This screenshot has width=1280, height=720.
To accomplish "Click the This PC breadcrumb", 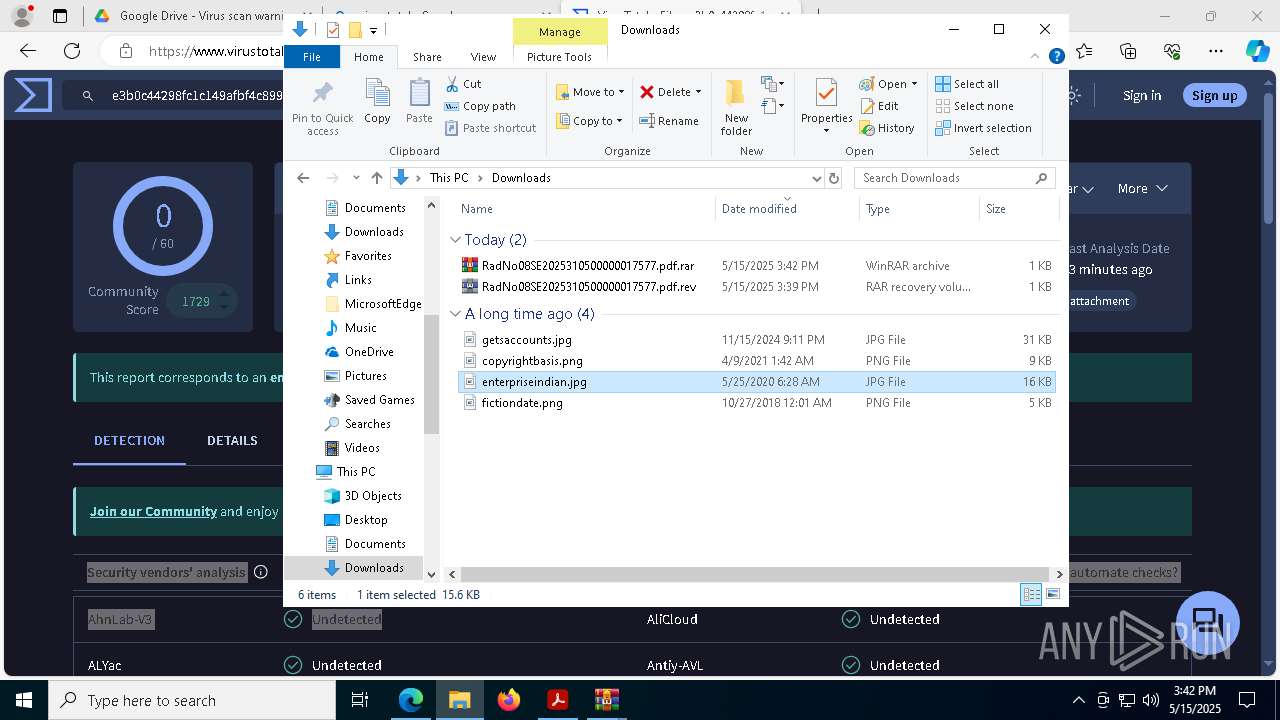I will [x=449, y=178].
